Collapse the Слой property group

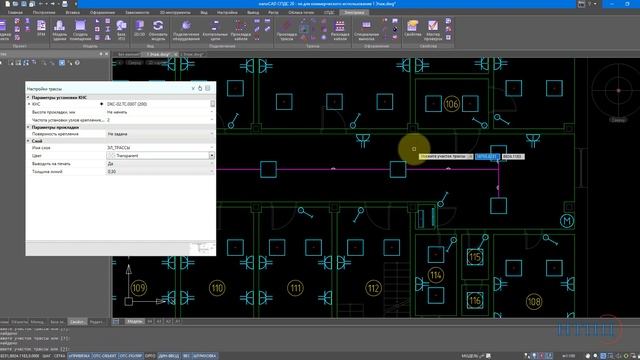pos(28,141)
